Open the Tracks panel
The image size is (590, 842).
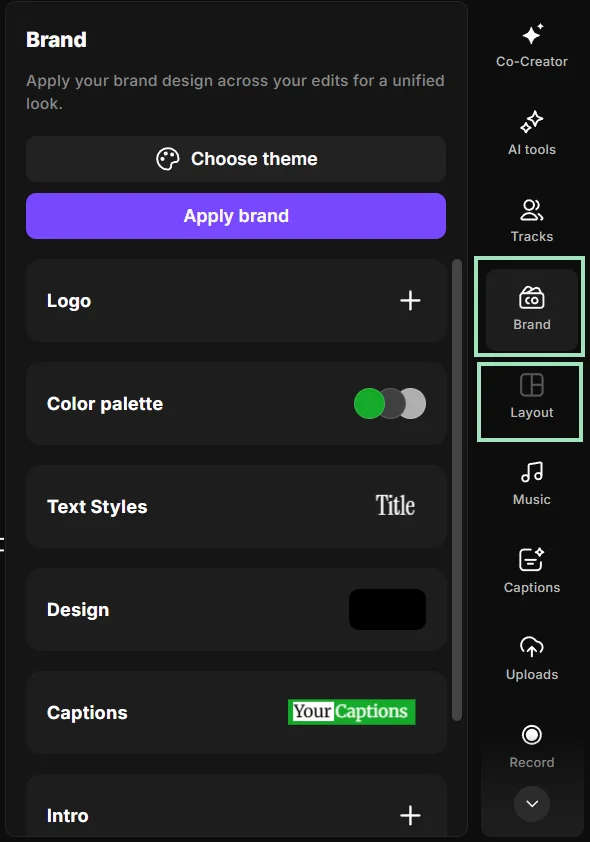[x=531, y=220]
